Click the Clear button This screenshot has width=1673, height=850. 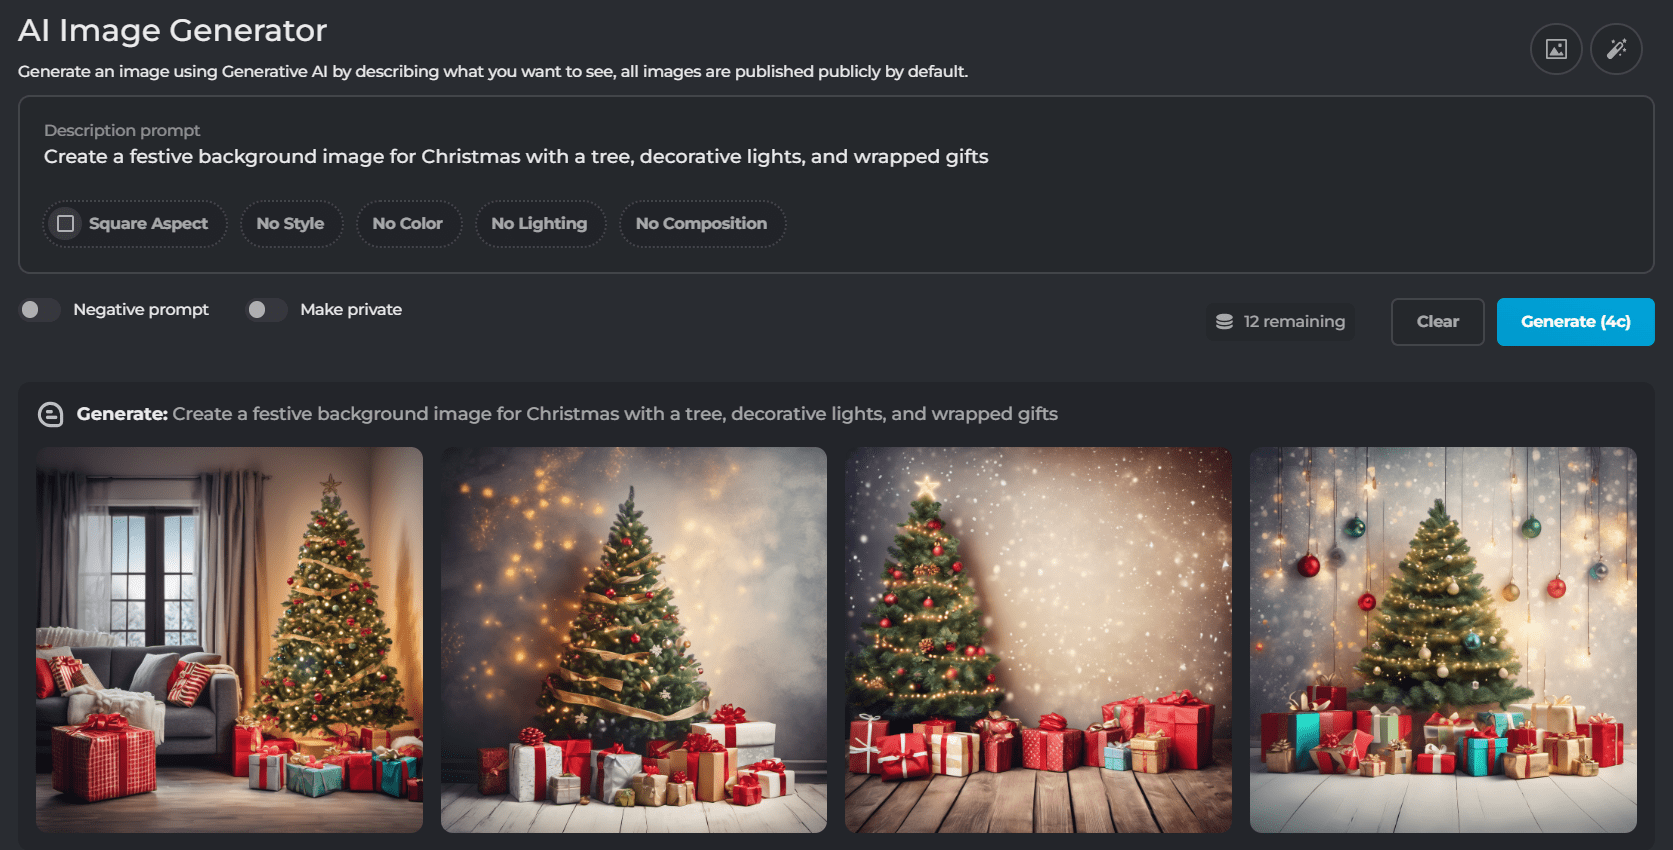pos(1437,322)
